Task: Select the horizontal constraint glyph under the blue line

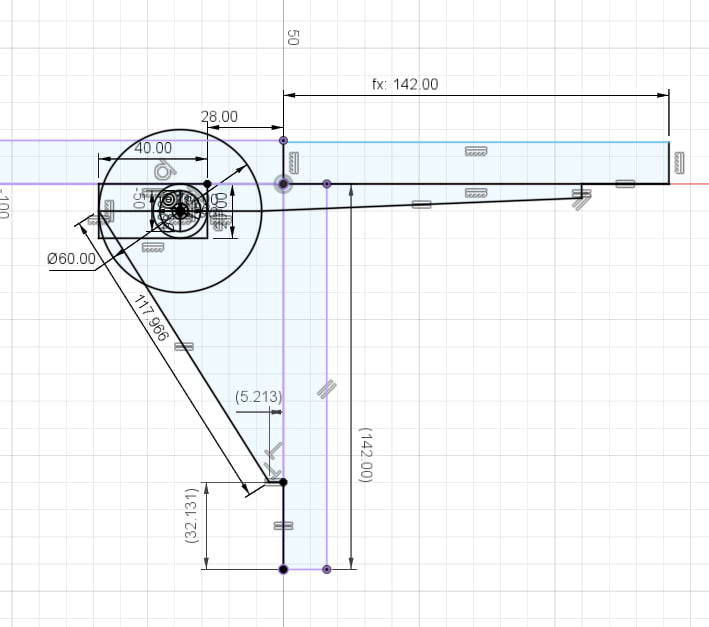Action: pos(476,151)
